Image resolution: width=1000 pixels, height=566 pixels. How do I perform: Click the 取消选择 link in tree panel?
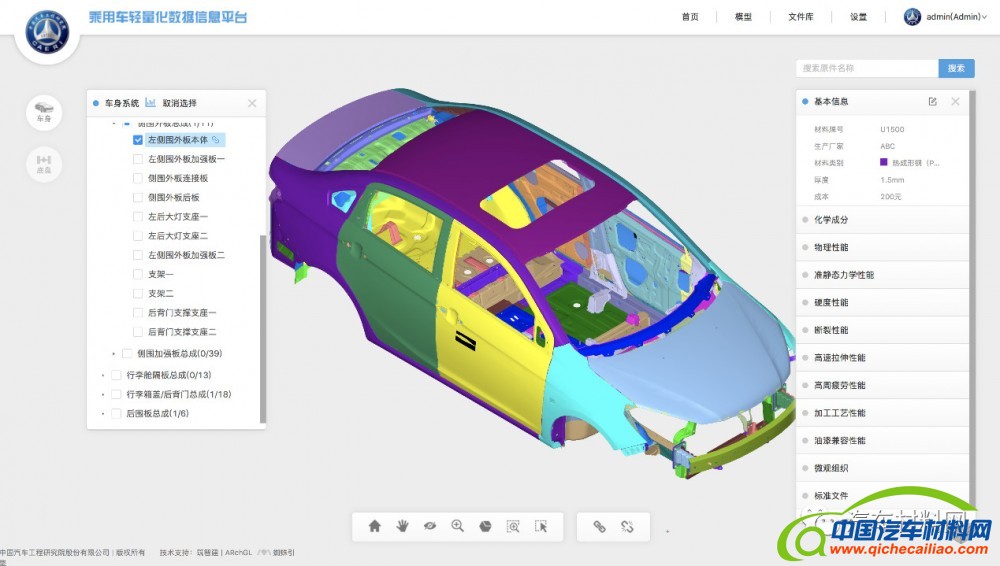point(180,103)
